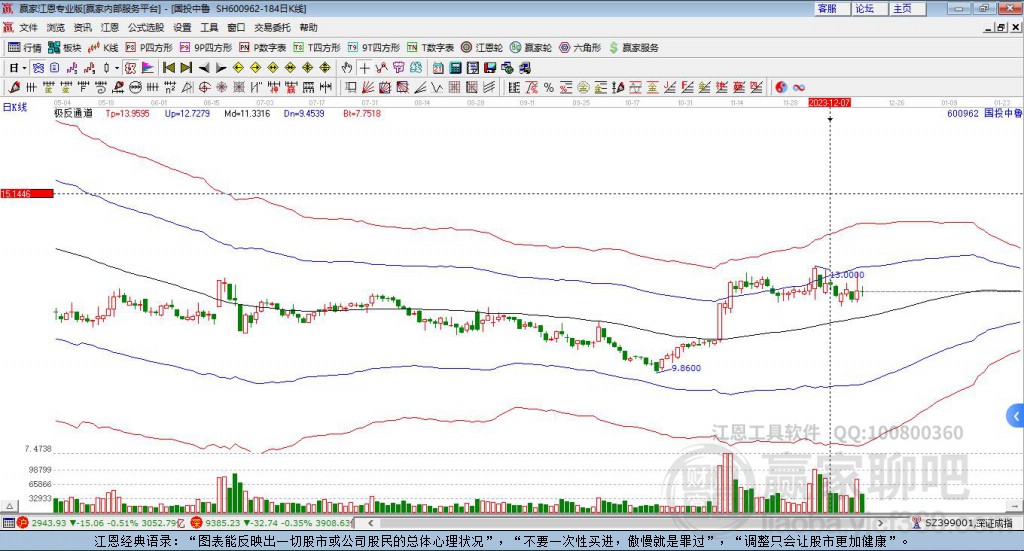This screenshot has height=551, width=1024.
Task: Jump to last bar icon
Action: click(x=186, y=68)
